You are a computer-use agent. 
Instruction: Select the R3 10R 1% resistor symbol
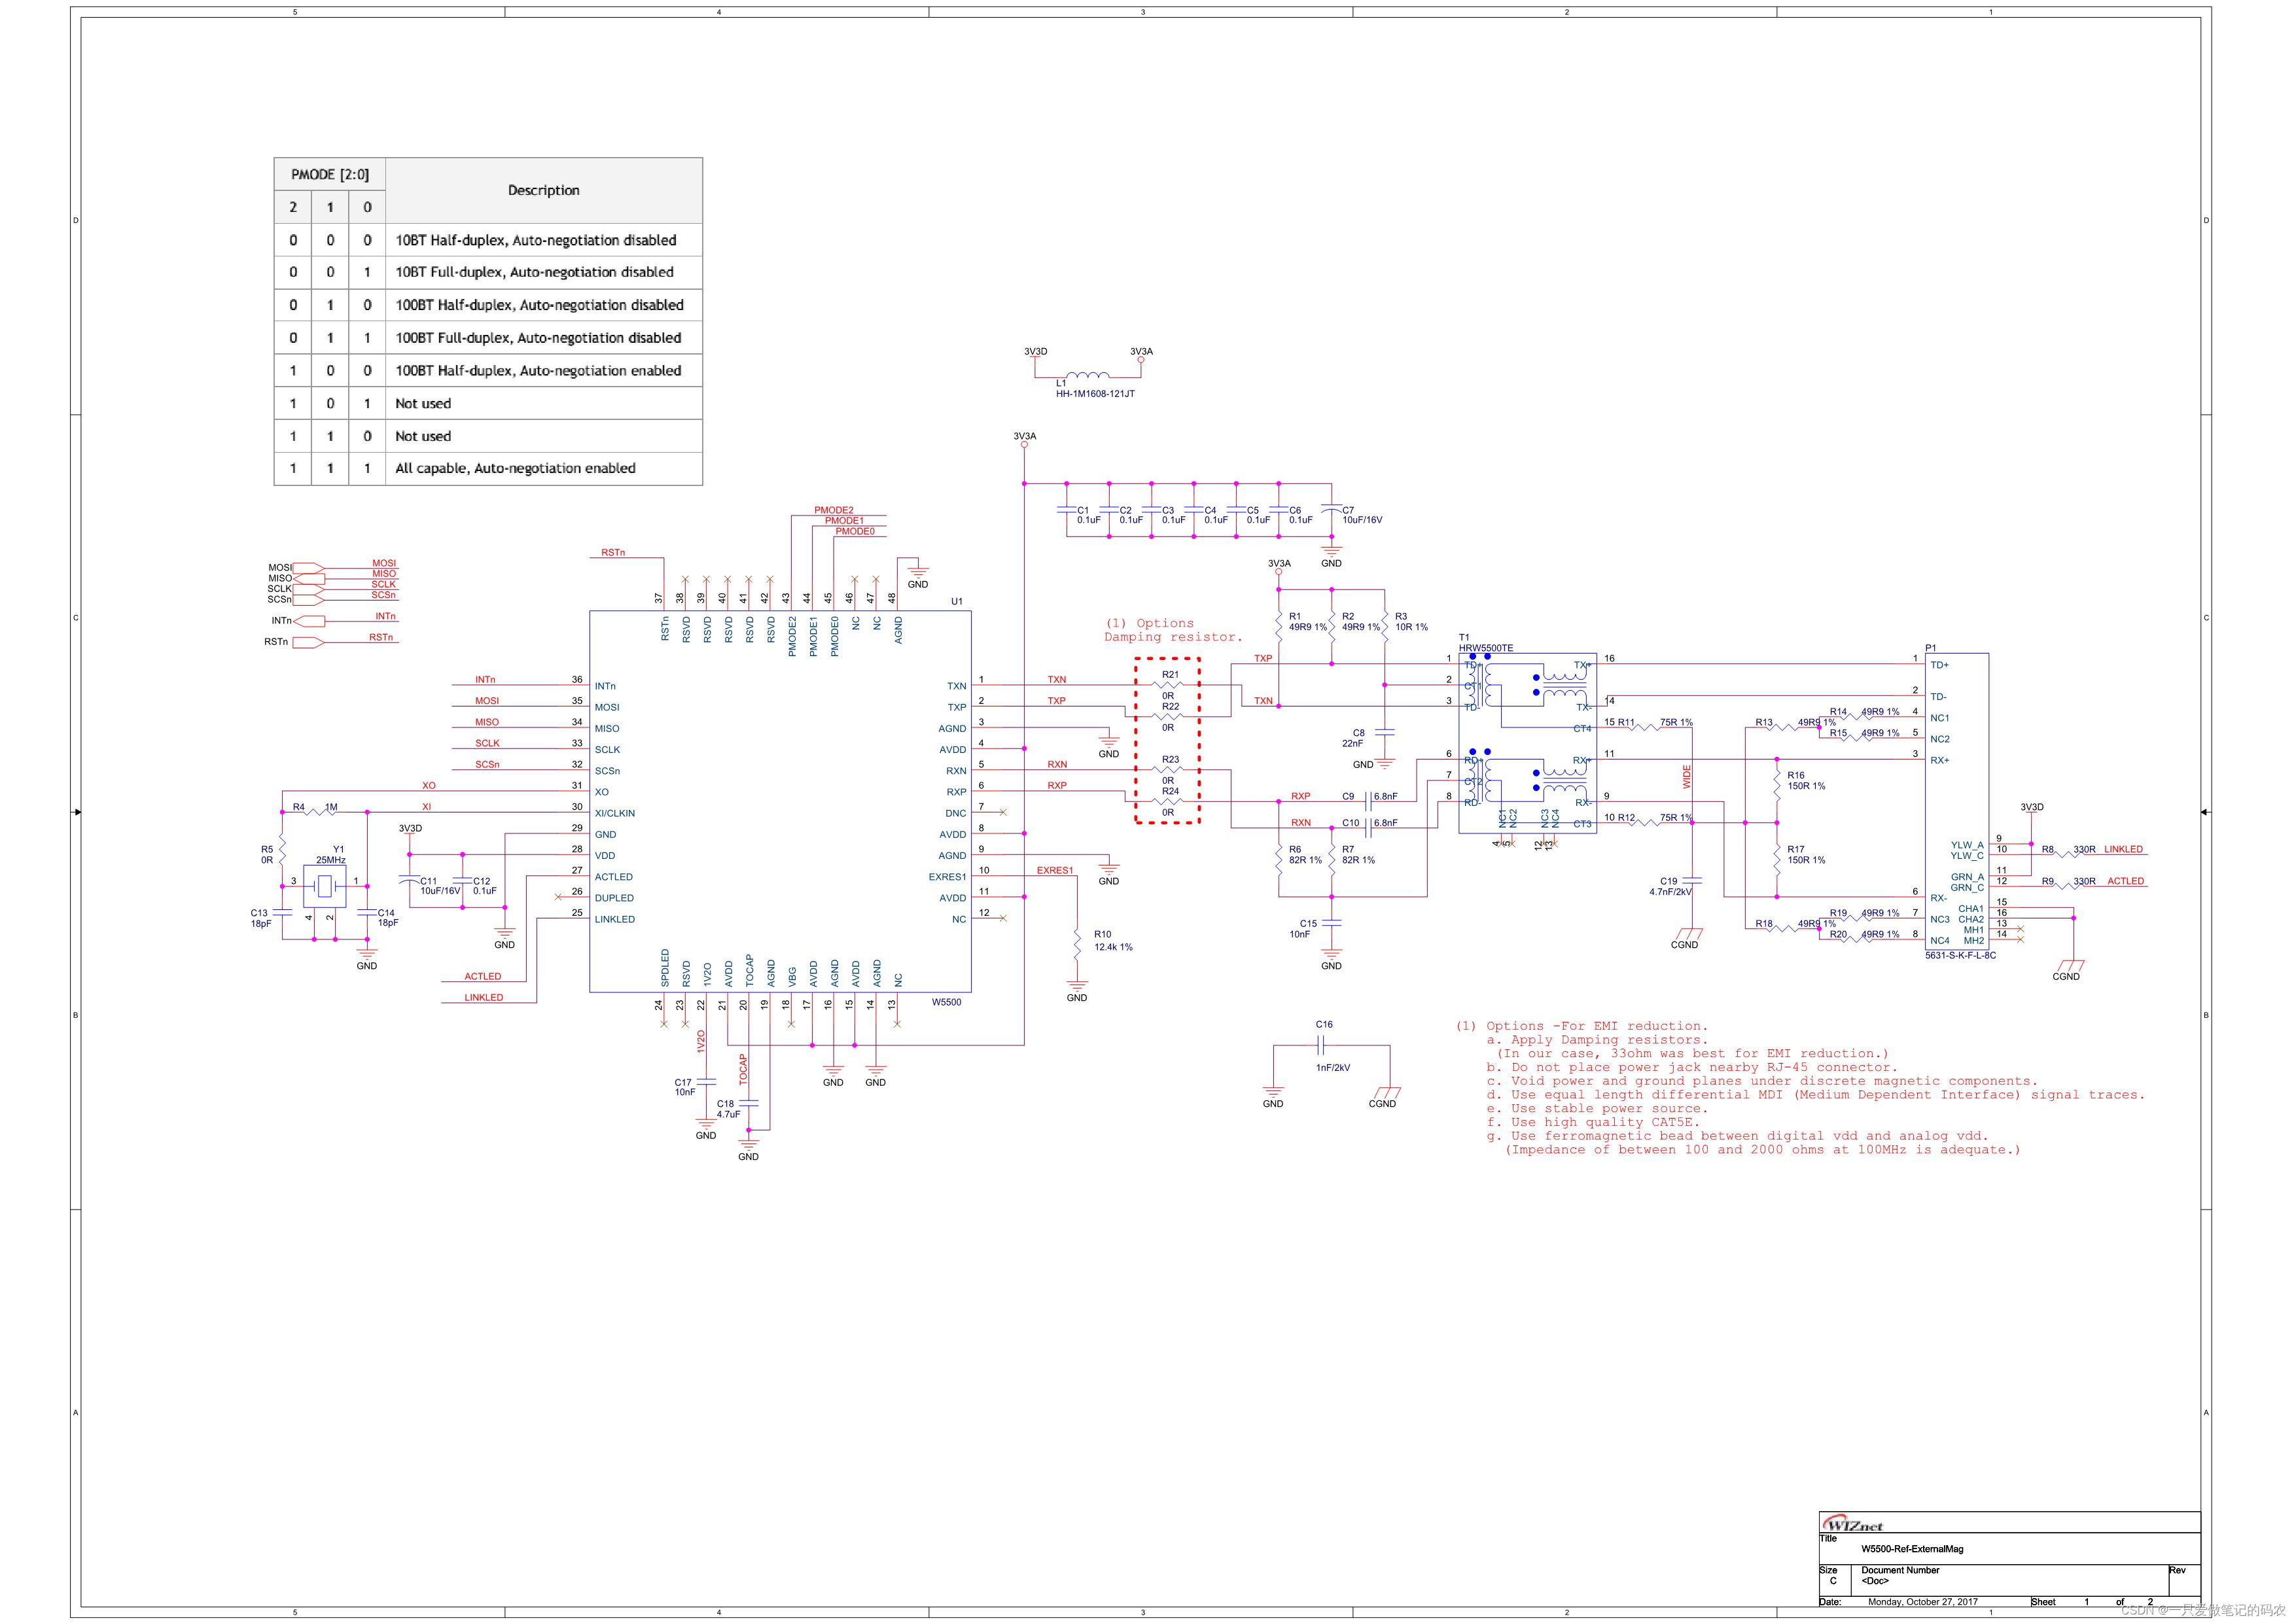tap(1385, 627)
